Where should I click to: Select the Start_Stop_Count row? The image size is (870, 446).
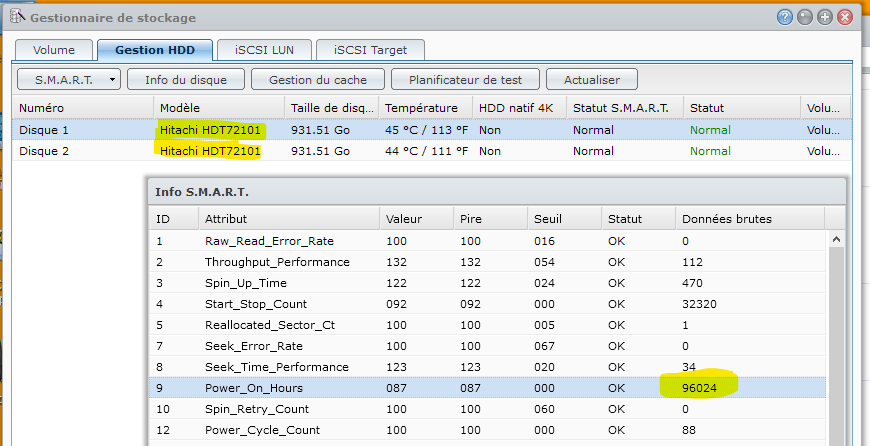pos(488,304)
